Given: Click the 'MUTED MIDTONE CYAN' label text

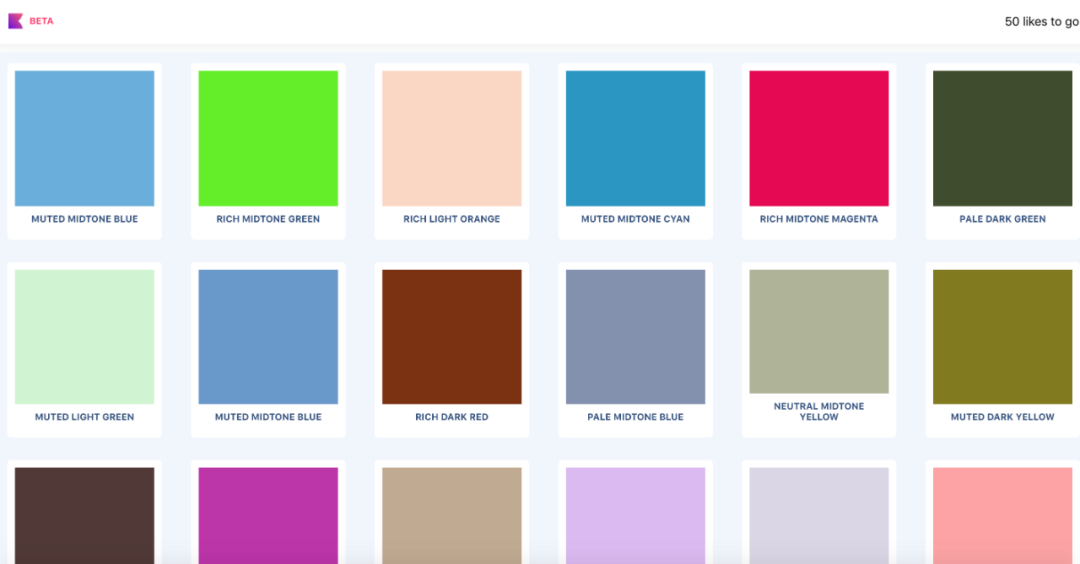Looking at the screenshot, I should click(635, 219).
